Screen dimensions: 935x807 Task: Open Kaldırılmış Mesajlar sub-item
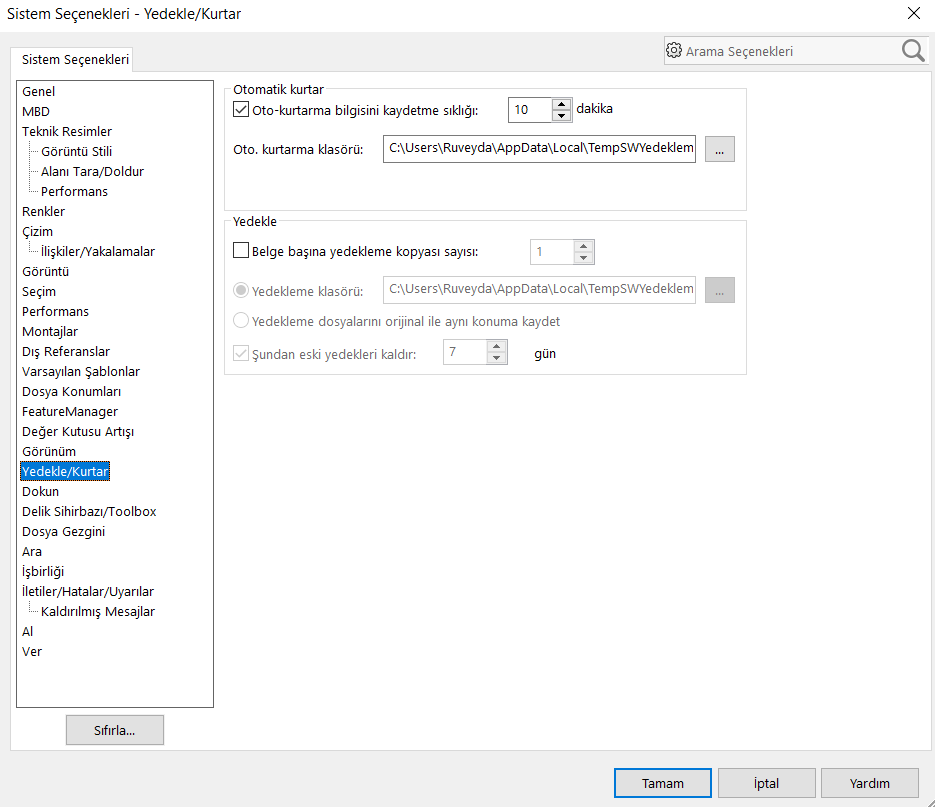98,611
